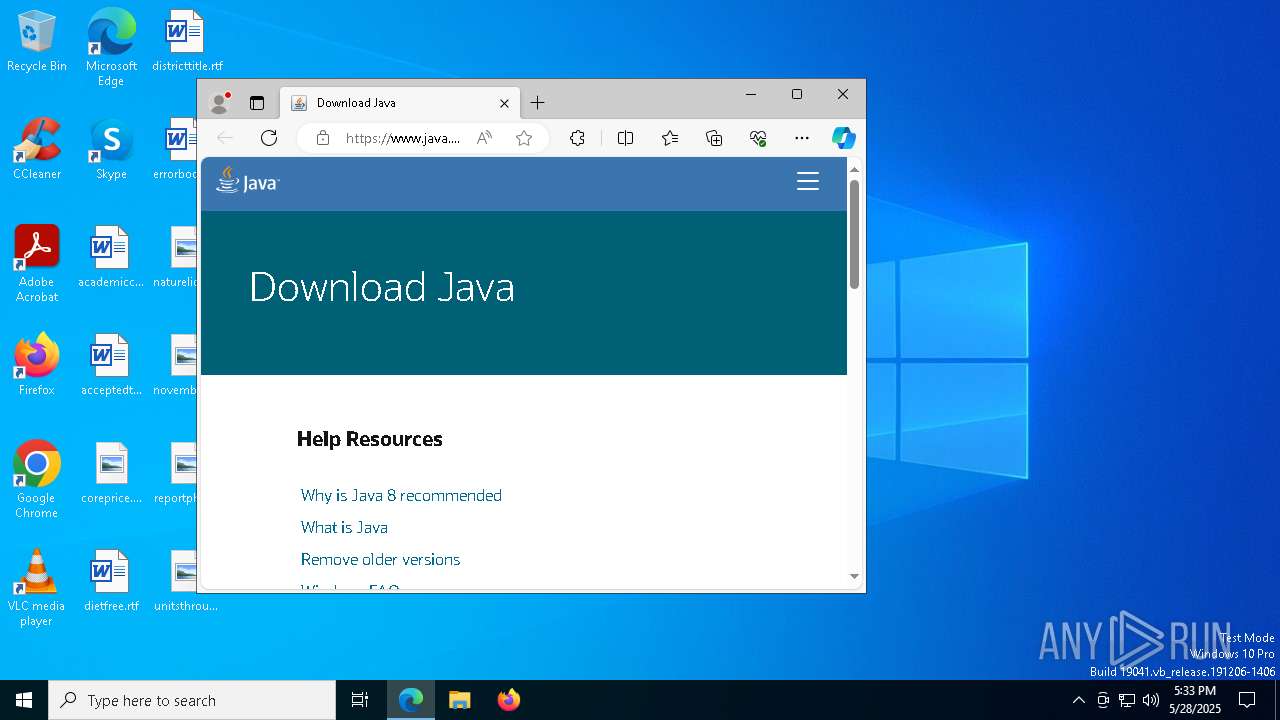Open Task View on taskbar
This screenshot has width=1280, height=720.
point(360,700)
